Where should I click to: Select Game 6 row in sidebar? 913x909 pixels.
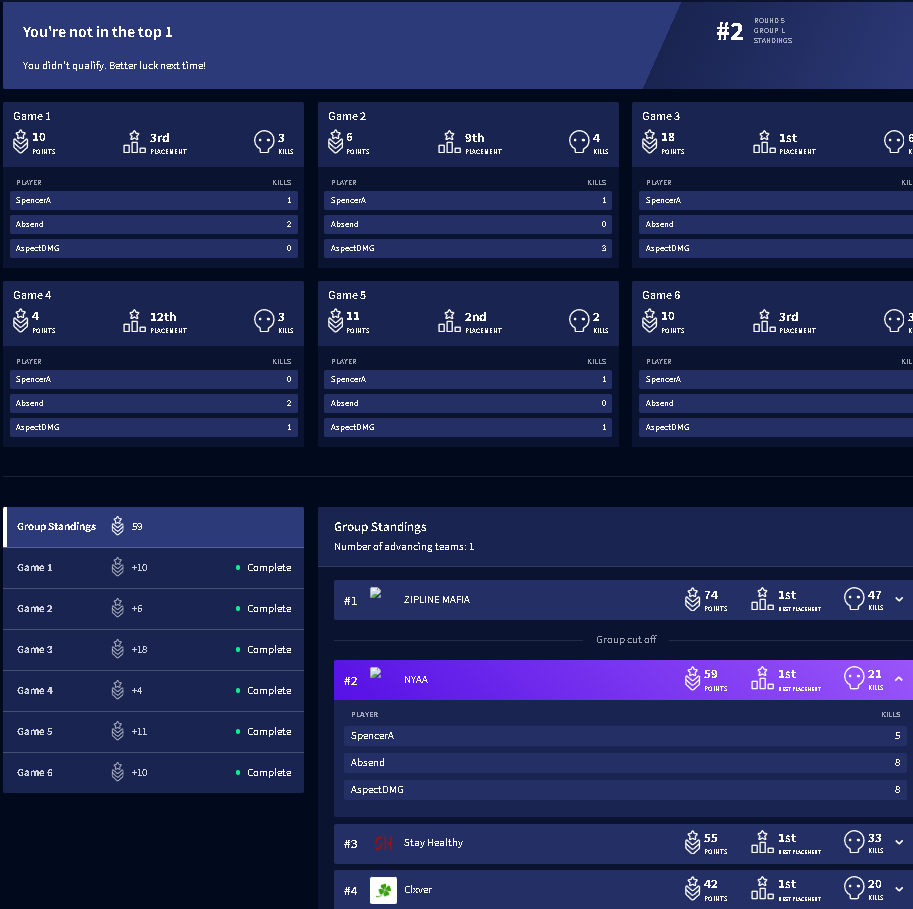(x=154, y=773)
